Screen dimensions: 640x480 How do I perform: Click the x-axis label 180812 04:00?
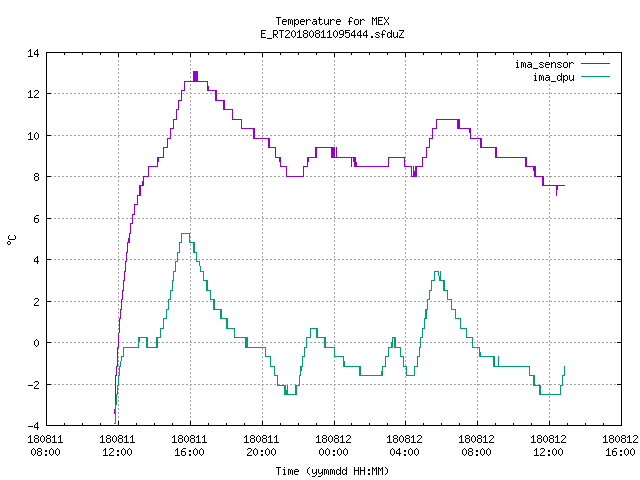(405, 446)
